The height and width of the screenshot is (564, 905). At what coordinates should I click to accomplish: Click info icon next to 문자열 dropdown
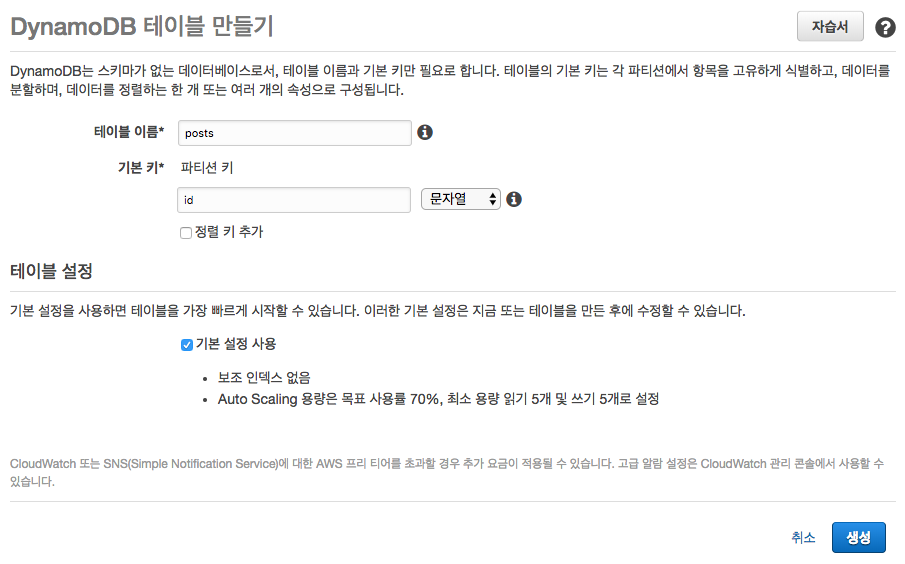tap(514, 199)
